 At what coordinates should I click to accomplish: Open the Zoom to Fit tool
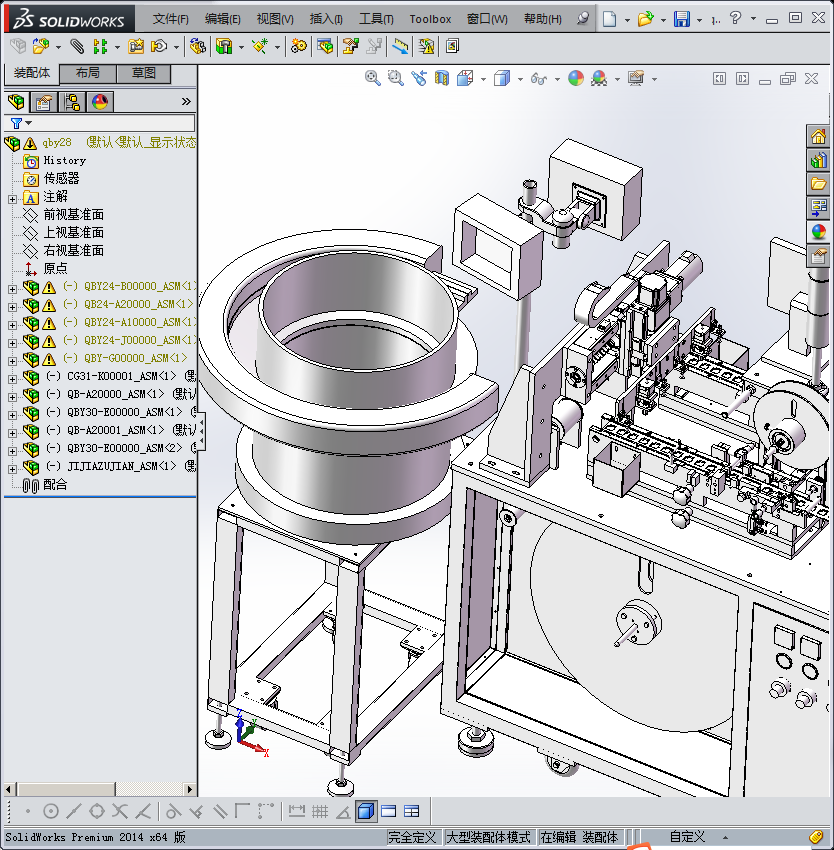point(373,78)
